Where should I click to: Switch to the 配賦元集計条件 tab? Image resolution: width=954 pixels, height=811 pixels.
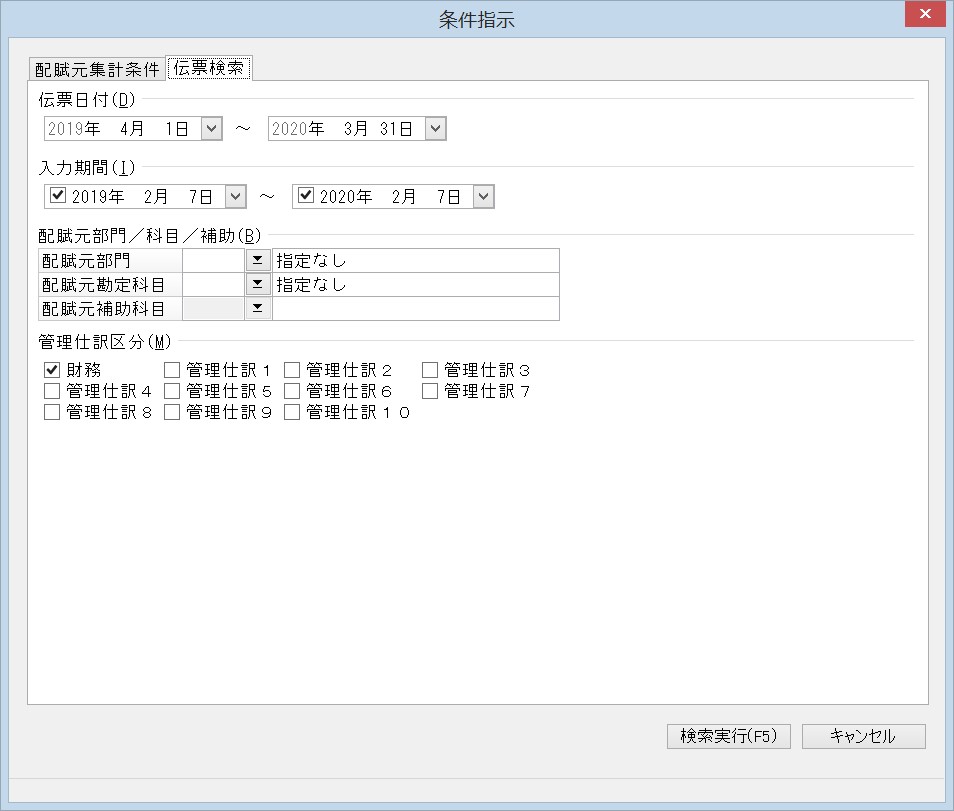pos(97,69)
